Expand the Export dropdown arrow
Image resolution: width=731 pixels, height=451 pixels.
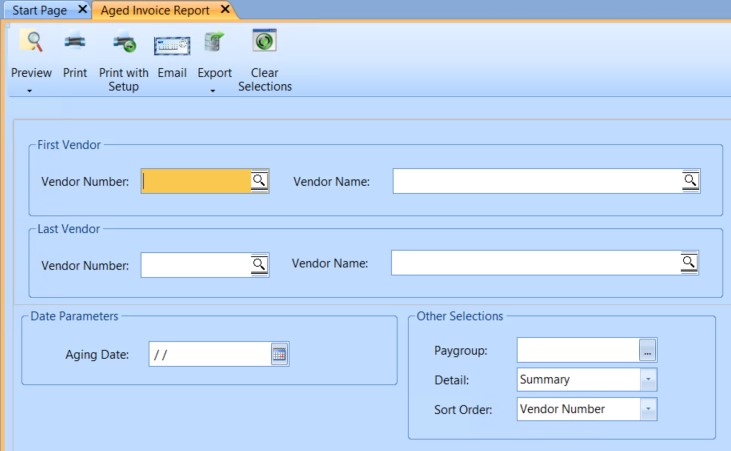tap(214, 90)
